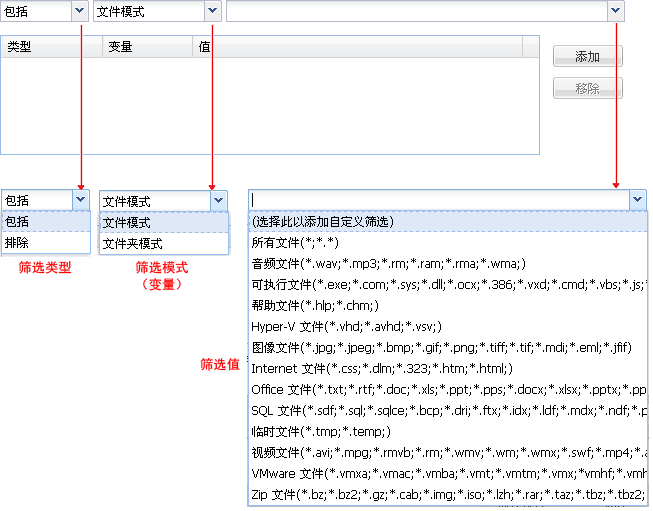Select Office 文件 txt doc option
Viewport: 653px width, 511px height.
(448, 389)
